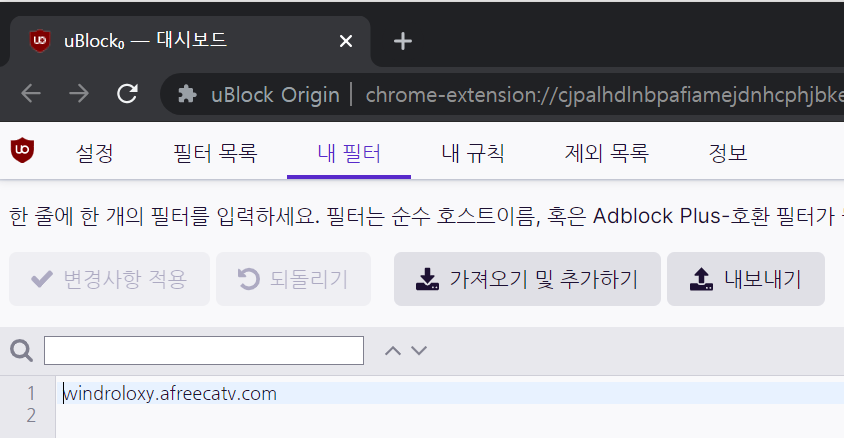Click line number 1 in the editor gutter
Viewport: 844px width, 438px height.
tap(31, 393)
